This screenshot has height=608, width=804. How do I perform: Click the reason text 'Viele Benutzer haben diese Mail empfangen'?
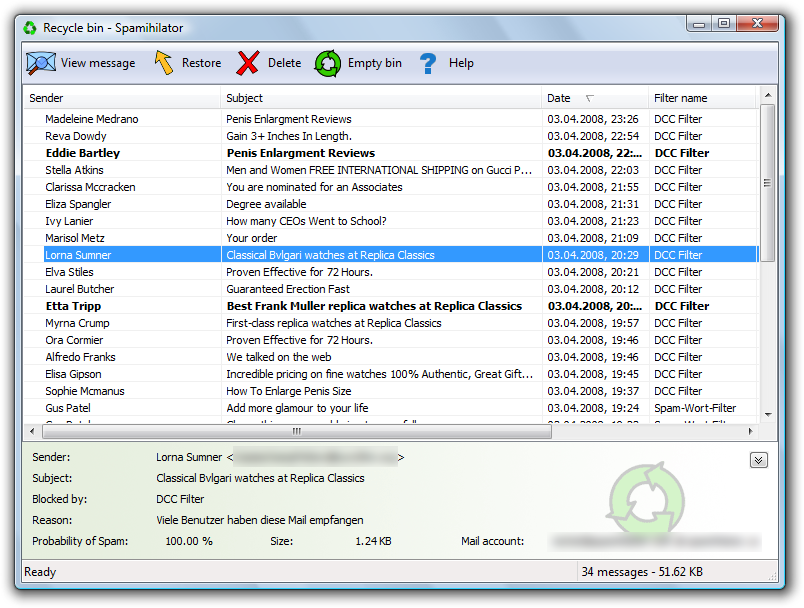point(260,520)
